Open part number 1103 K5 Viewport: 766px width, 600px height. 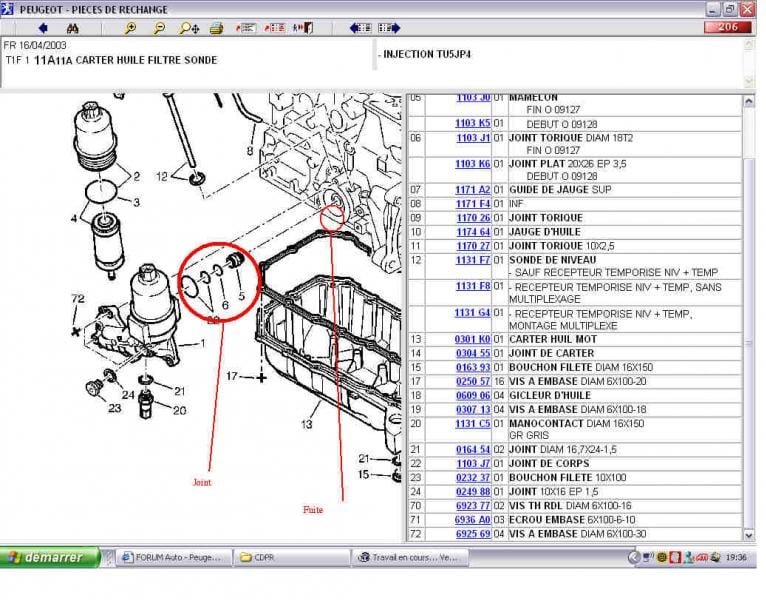472,123
